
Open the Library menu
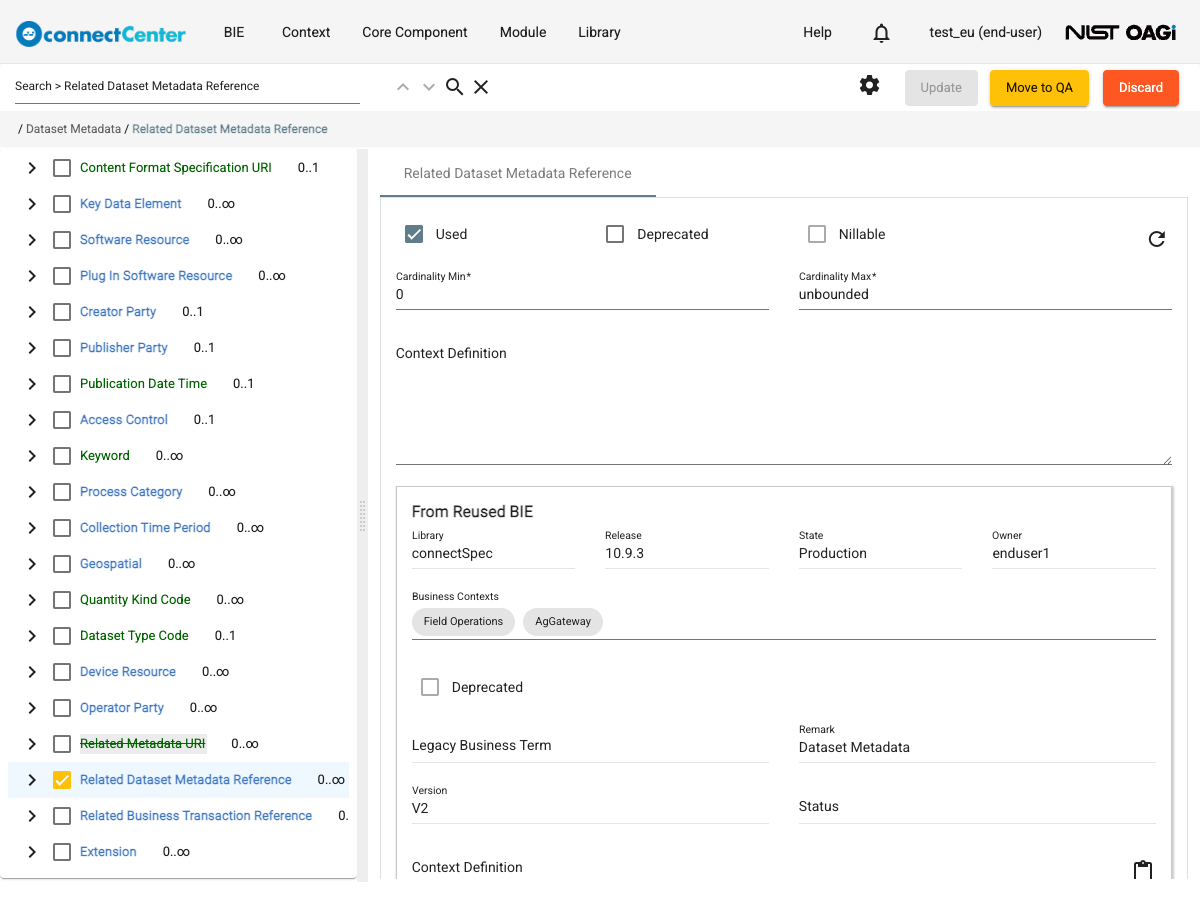[x=599, y=32]
